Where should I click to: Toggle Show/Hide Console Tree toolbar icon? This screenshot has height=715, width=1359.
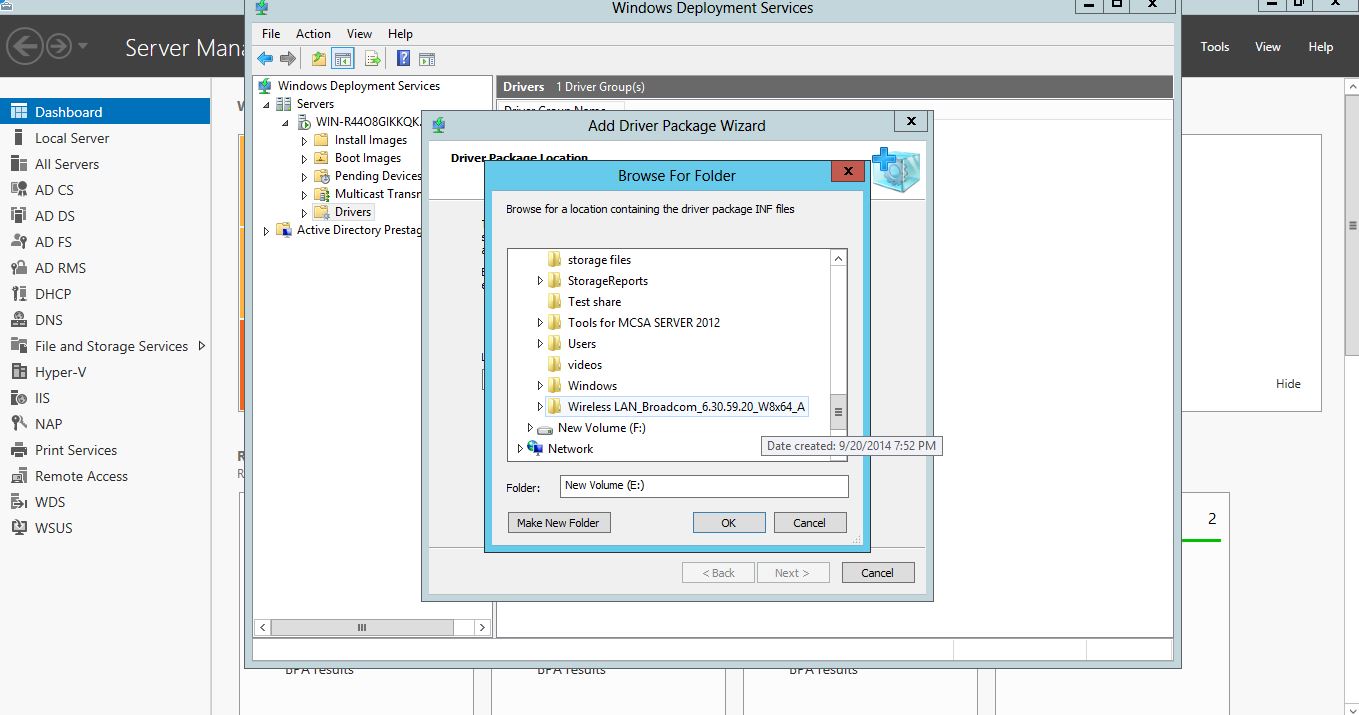[x=343, y=59]
